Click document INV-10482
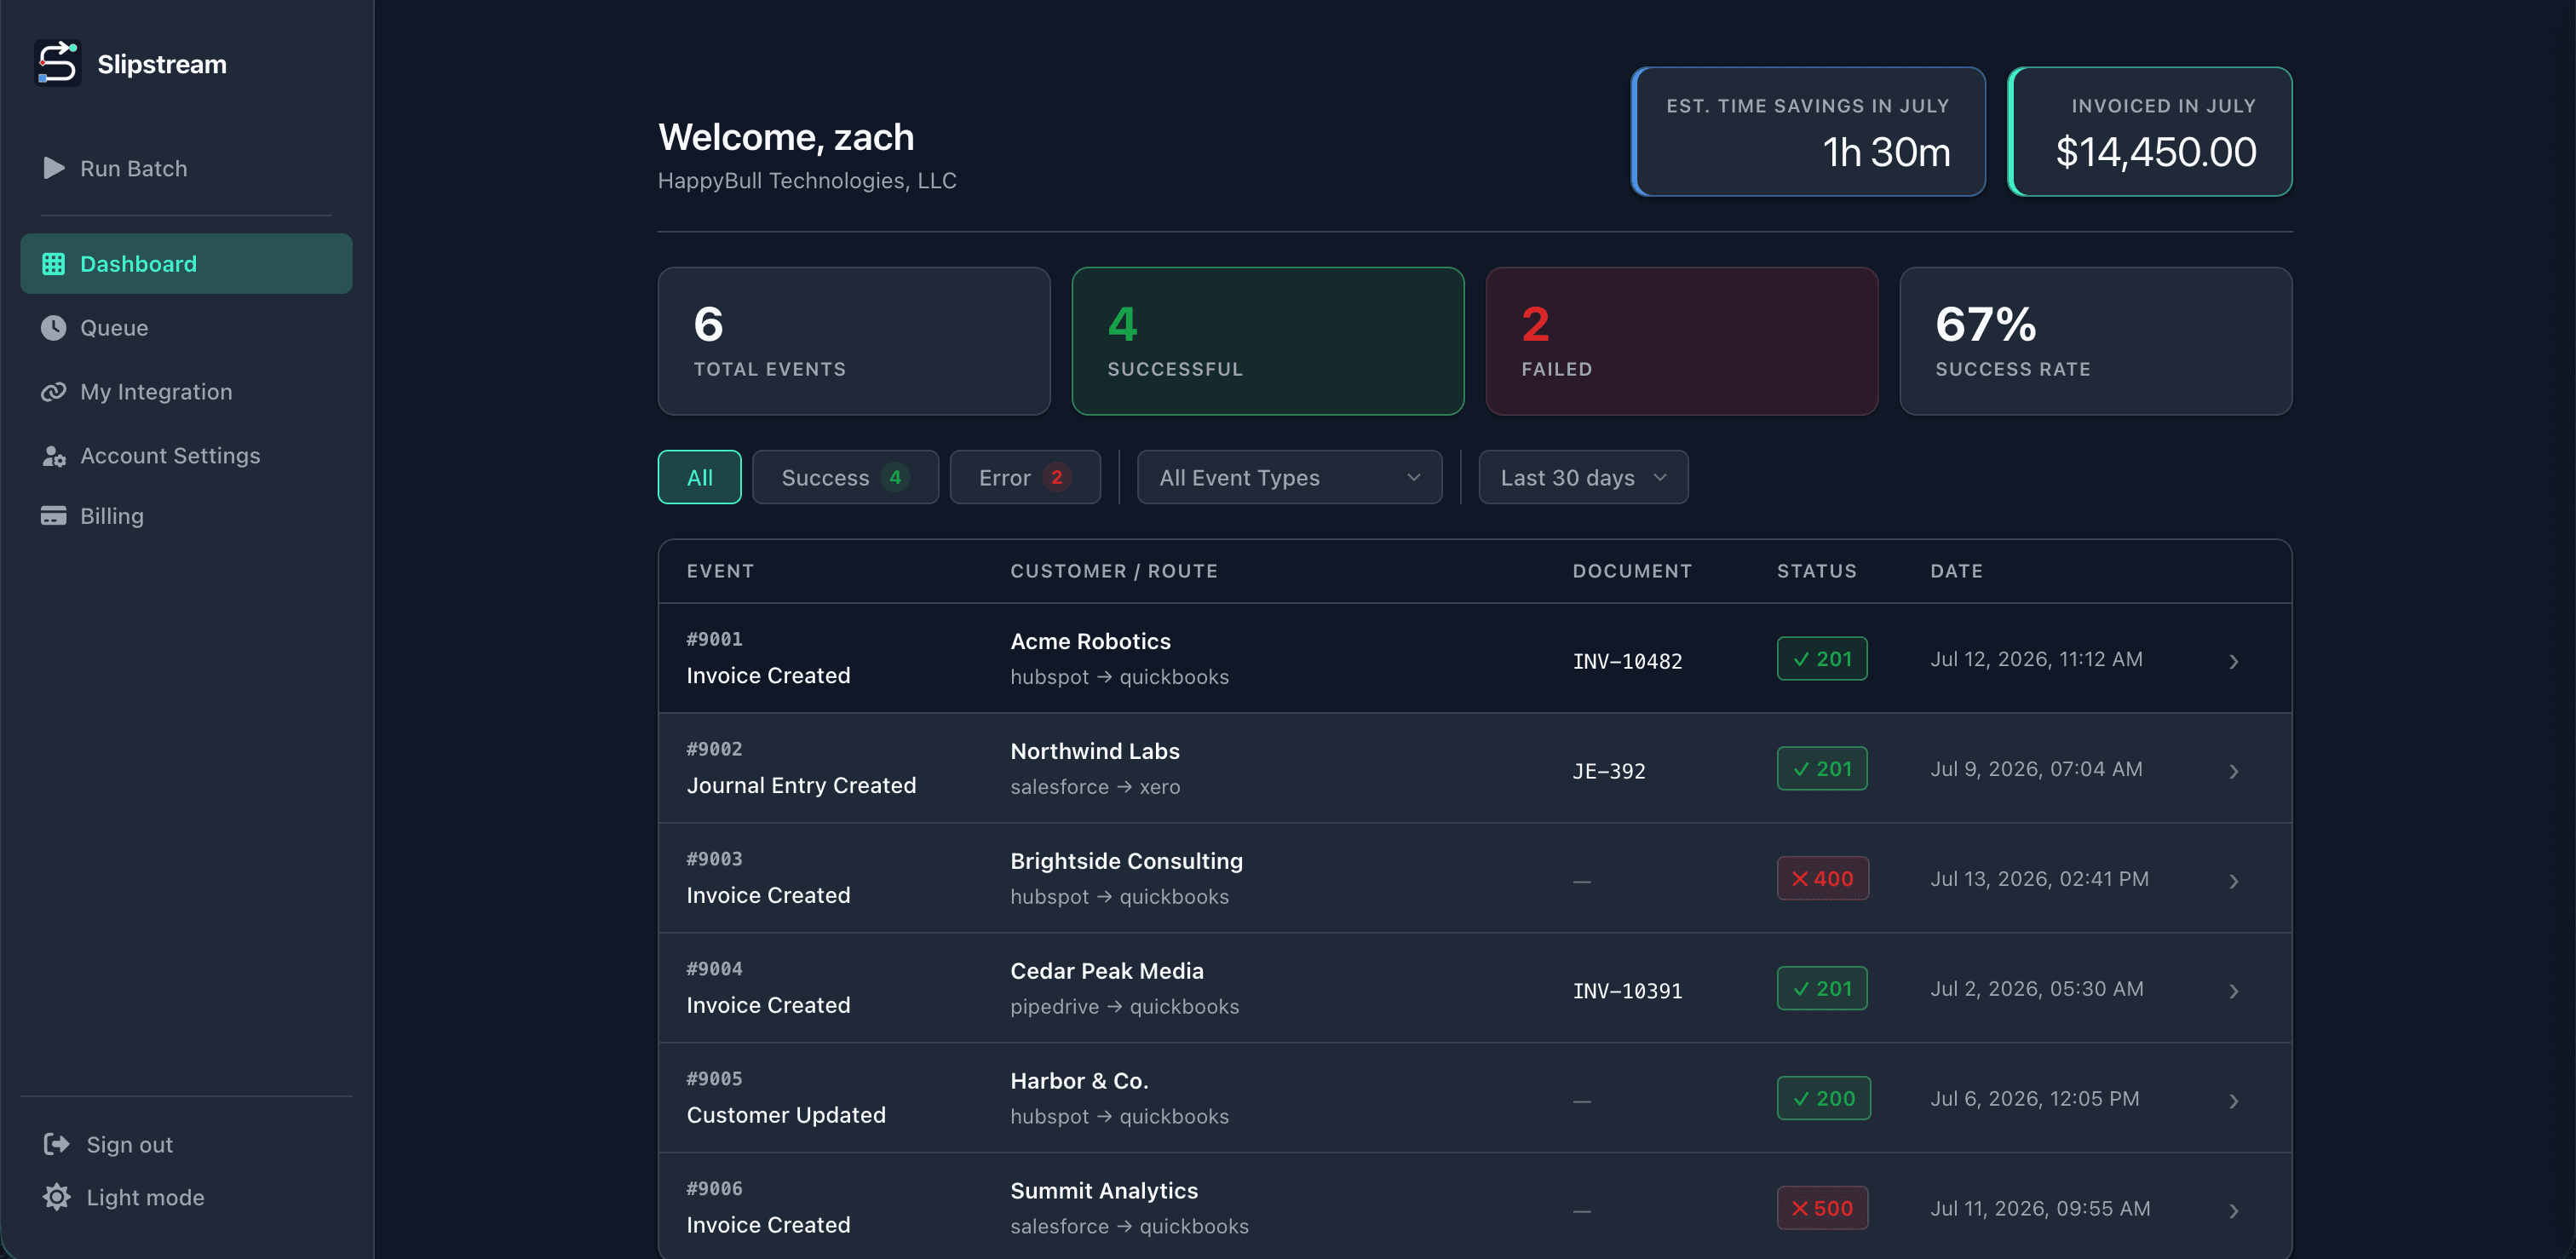This screenshot has height=1259, width=2576. pyautogui.click(x=1627, y=661)
